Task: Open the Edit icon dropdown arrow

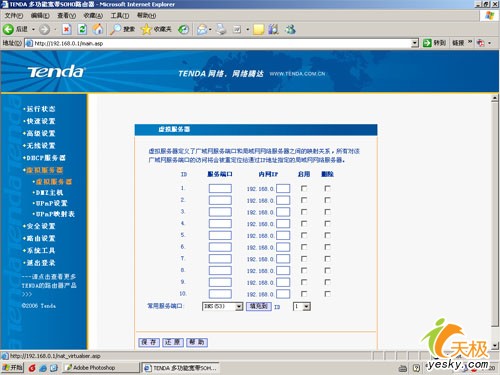Action: 248,30
